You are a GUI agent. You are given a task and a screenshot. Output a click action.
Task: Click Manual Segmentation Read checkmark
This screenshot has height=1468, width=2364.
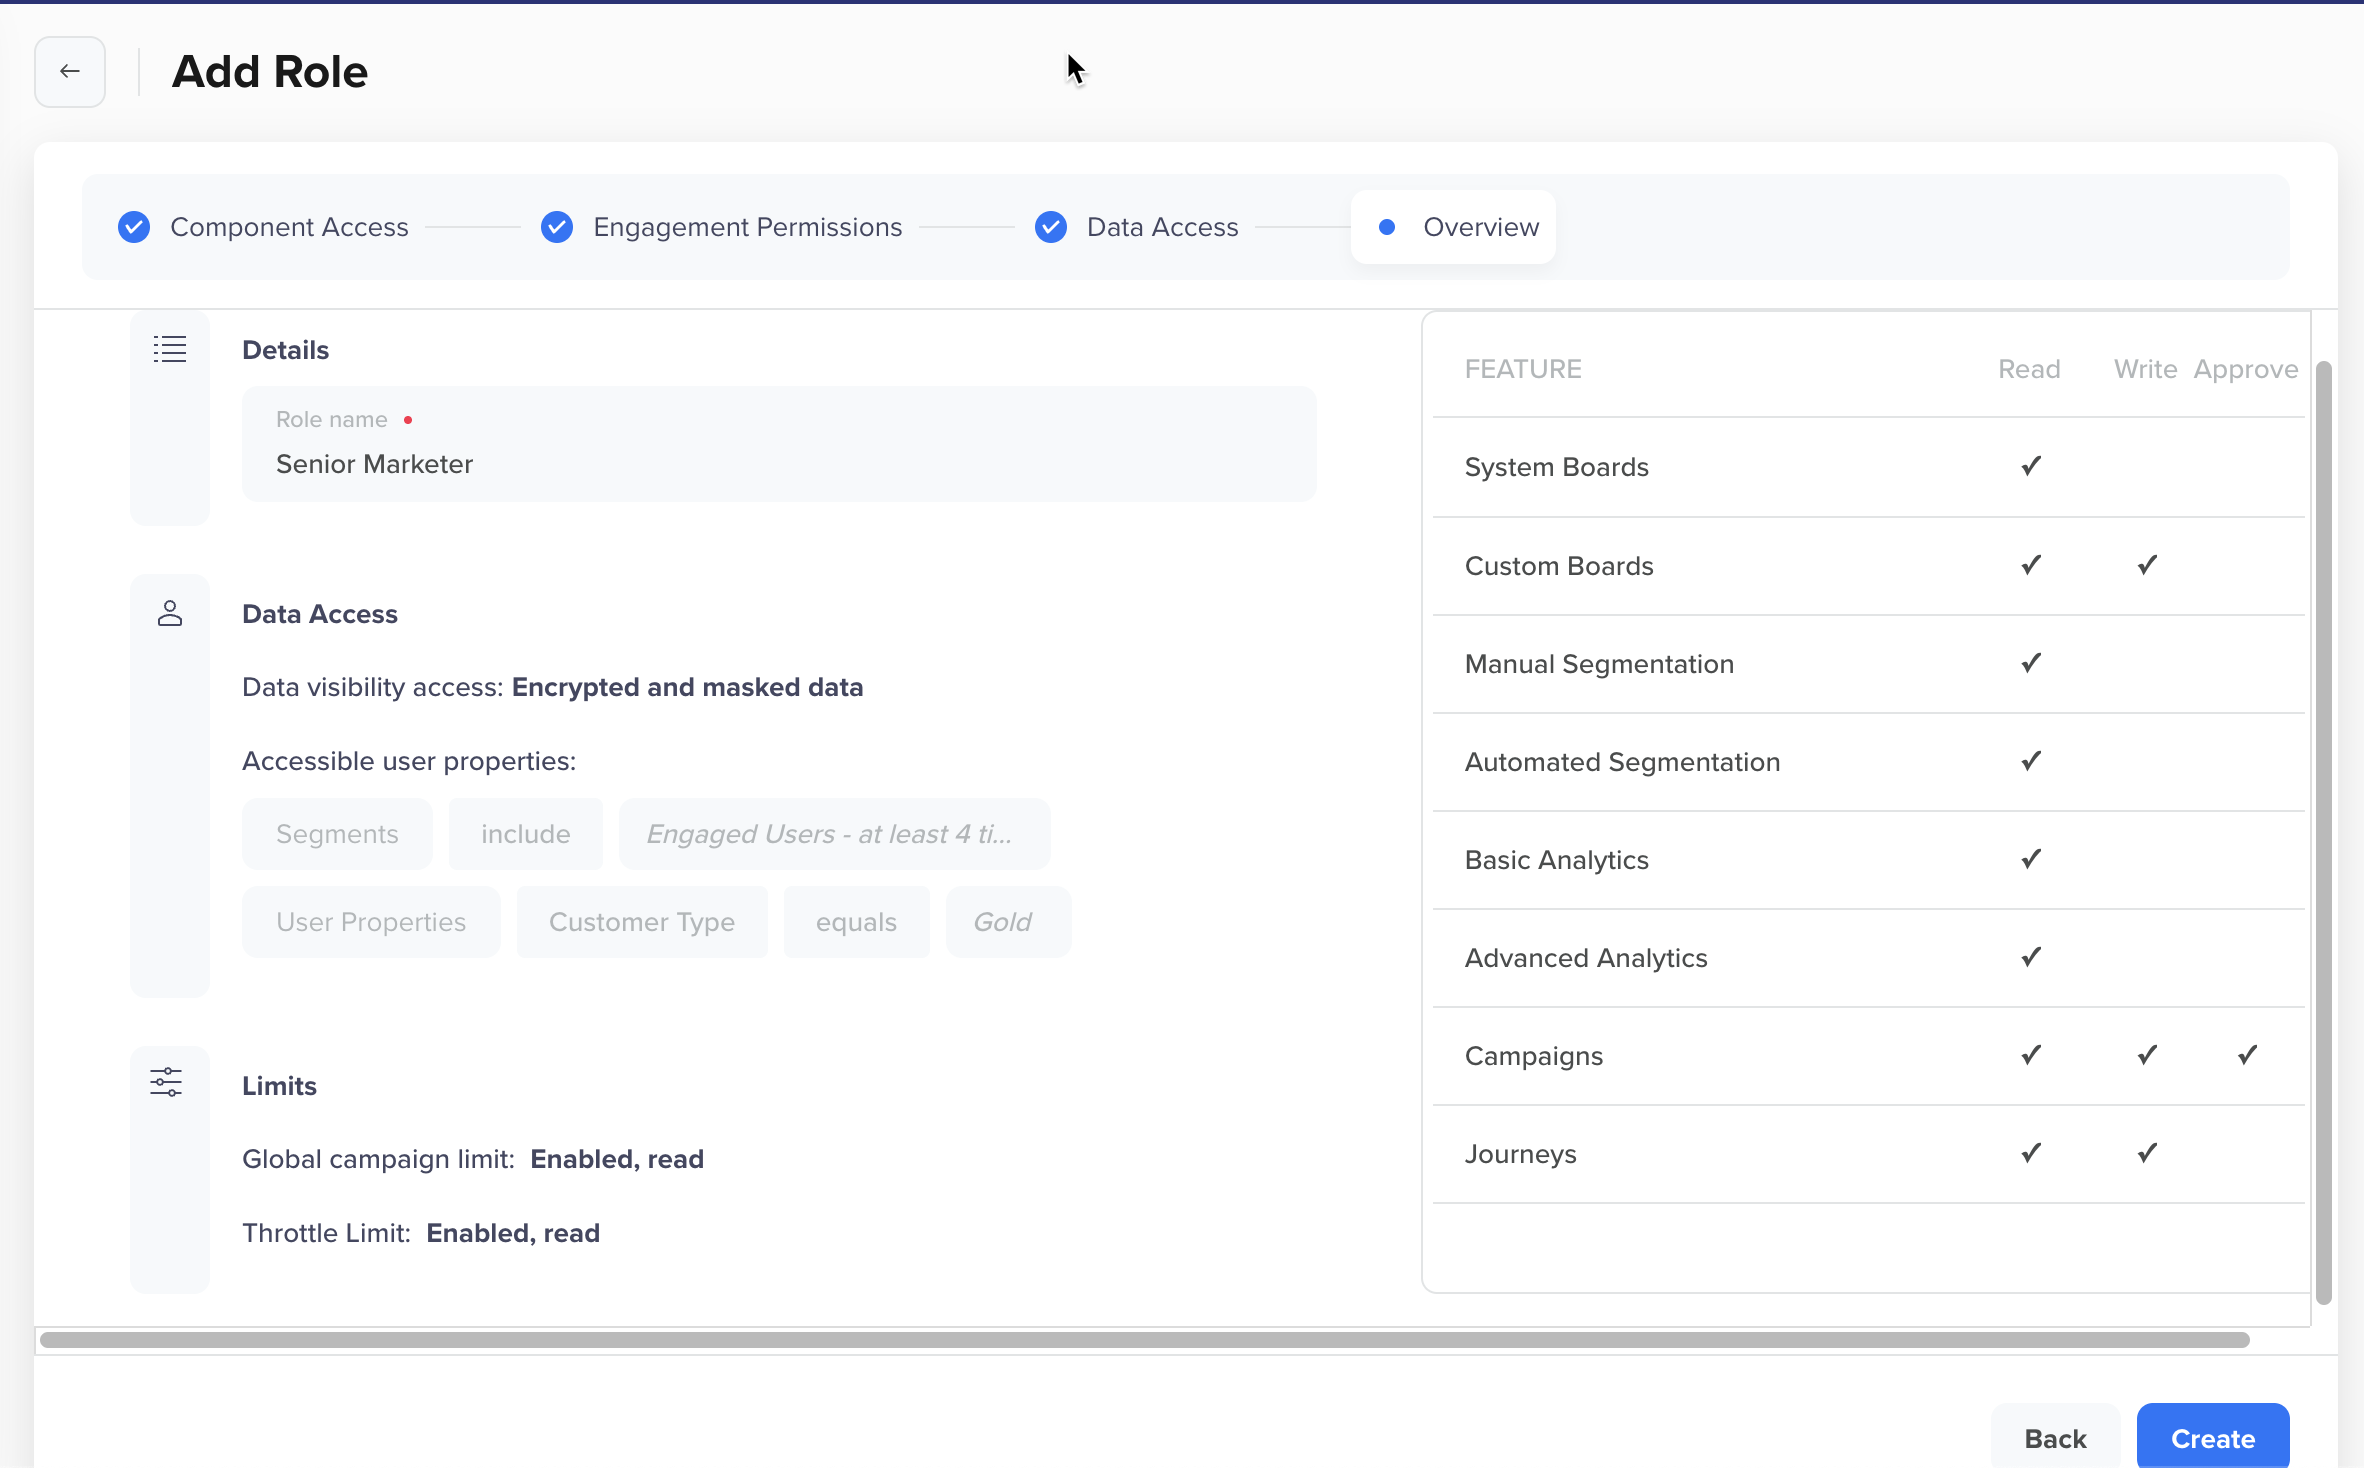tap(2031, 663)
